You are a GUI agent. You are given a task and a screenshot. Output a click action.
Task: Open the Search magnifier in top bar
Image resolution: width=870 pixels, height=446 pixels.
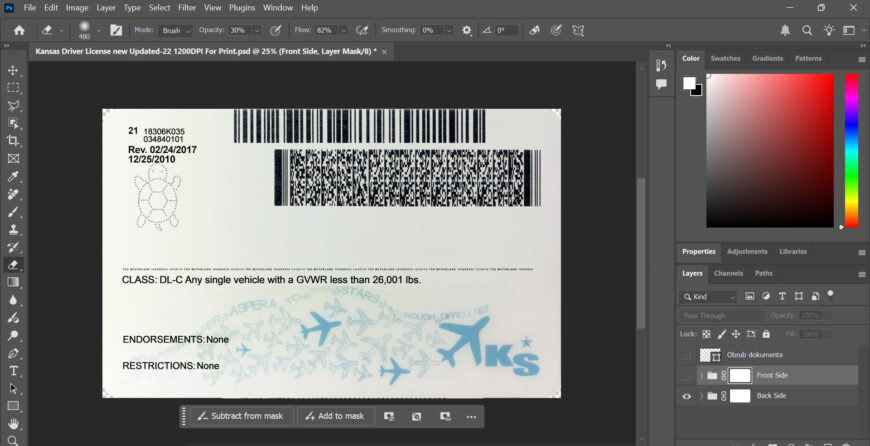(x=807, y=31)
